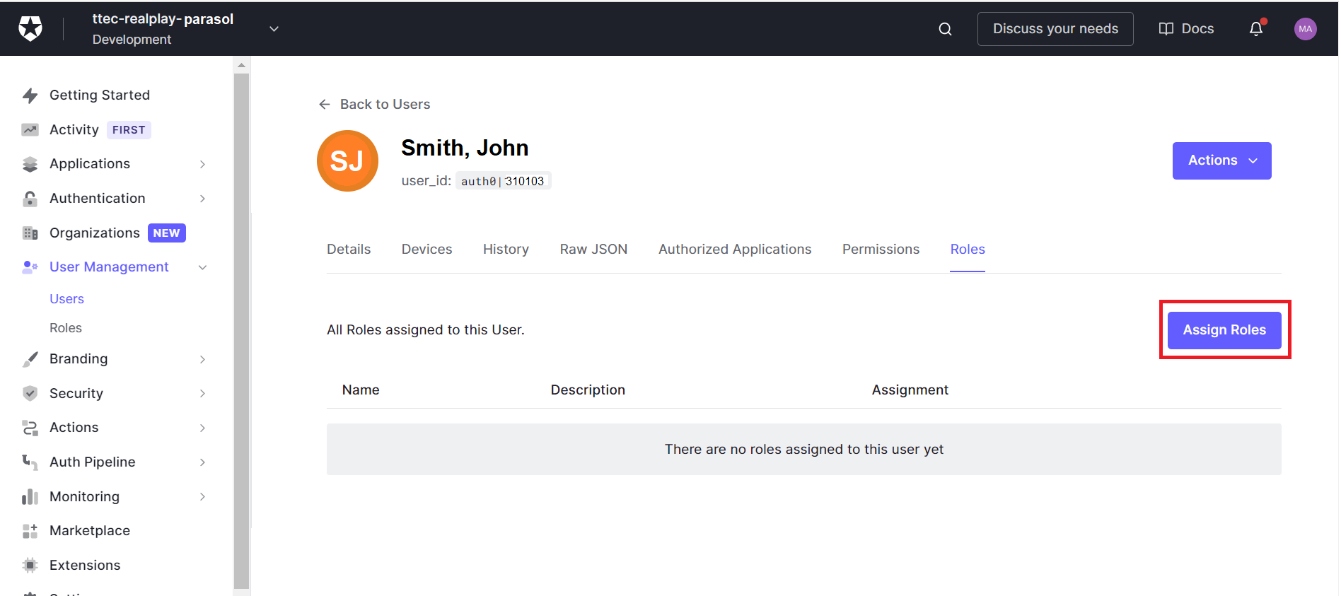Screen dimensions: 1341x596
Task: Click the Auth0 logo icon
Action: (x=31, y=29)
